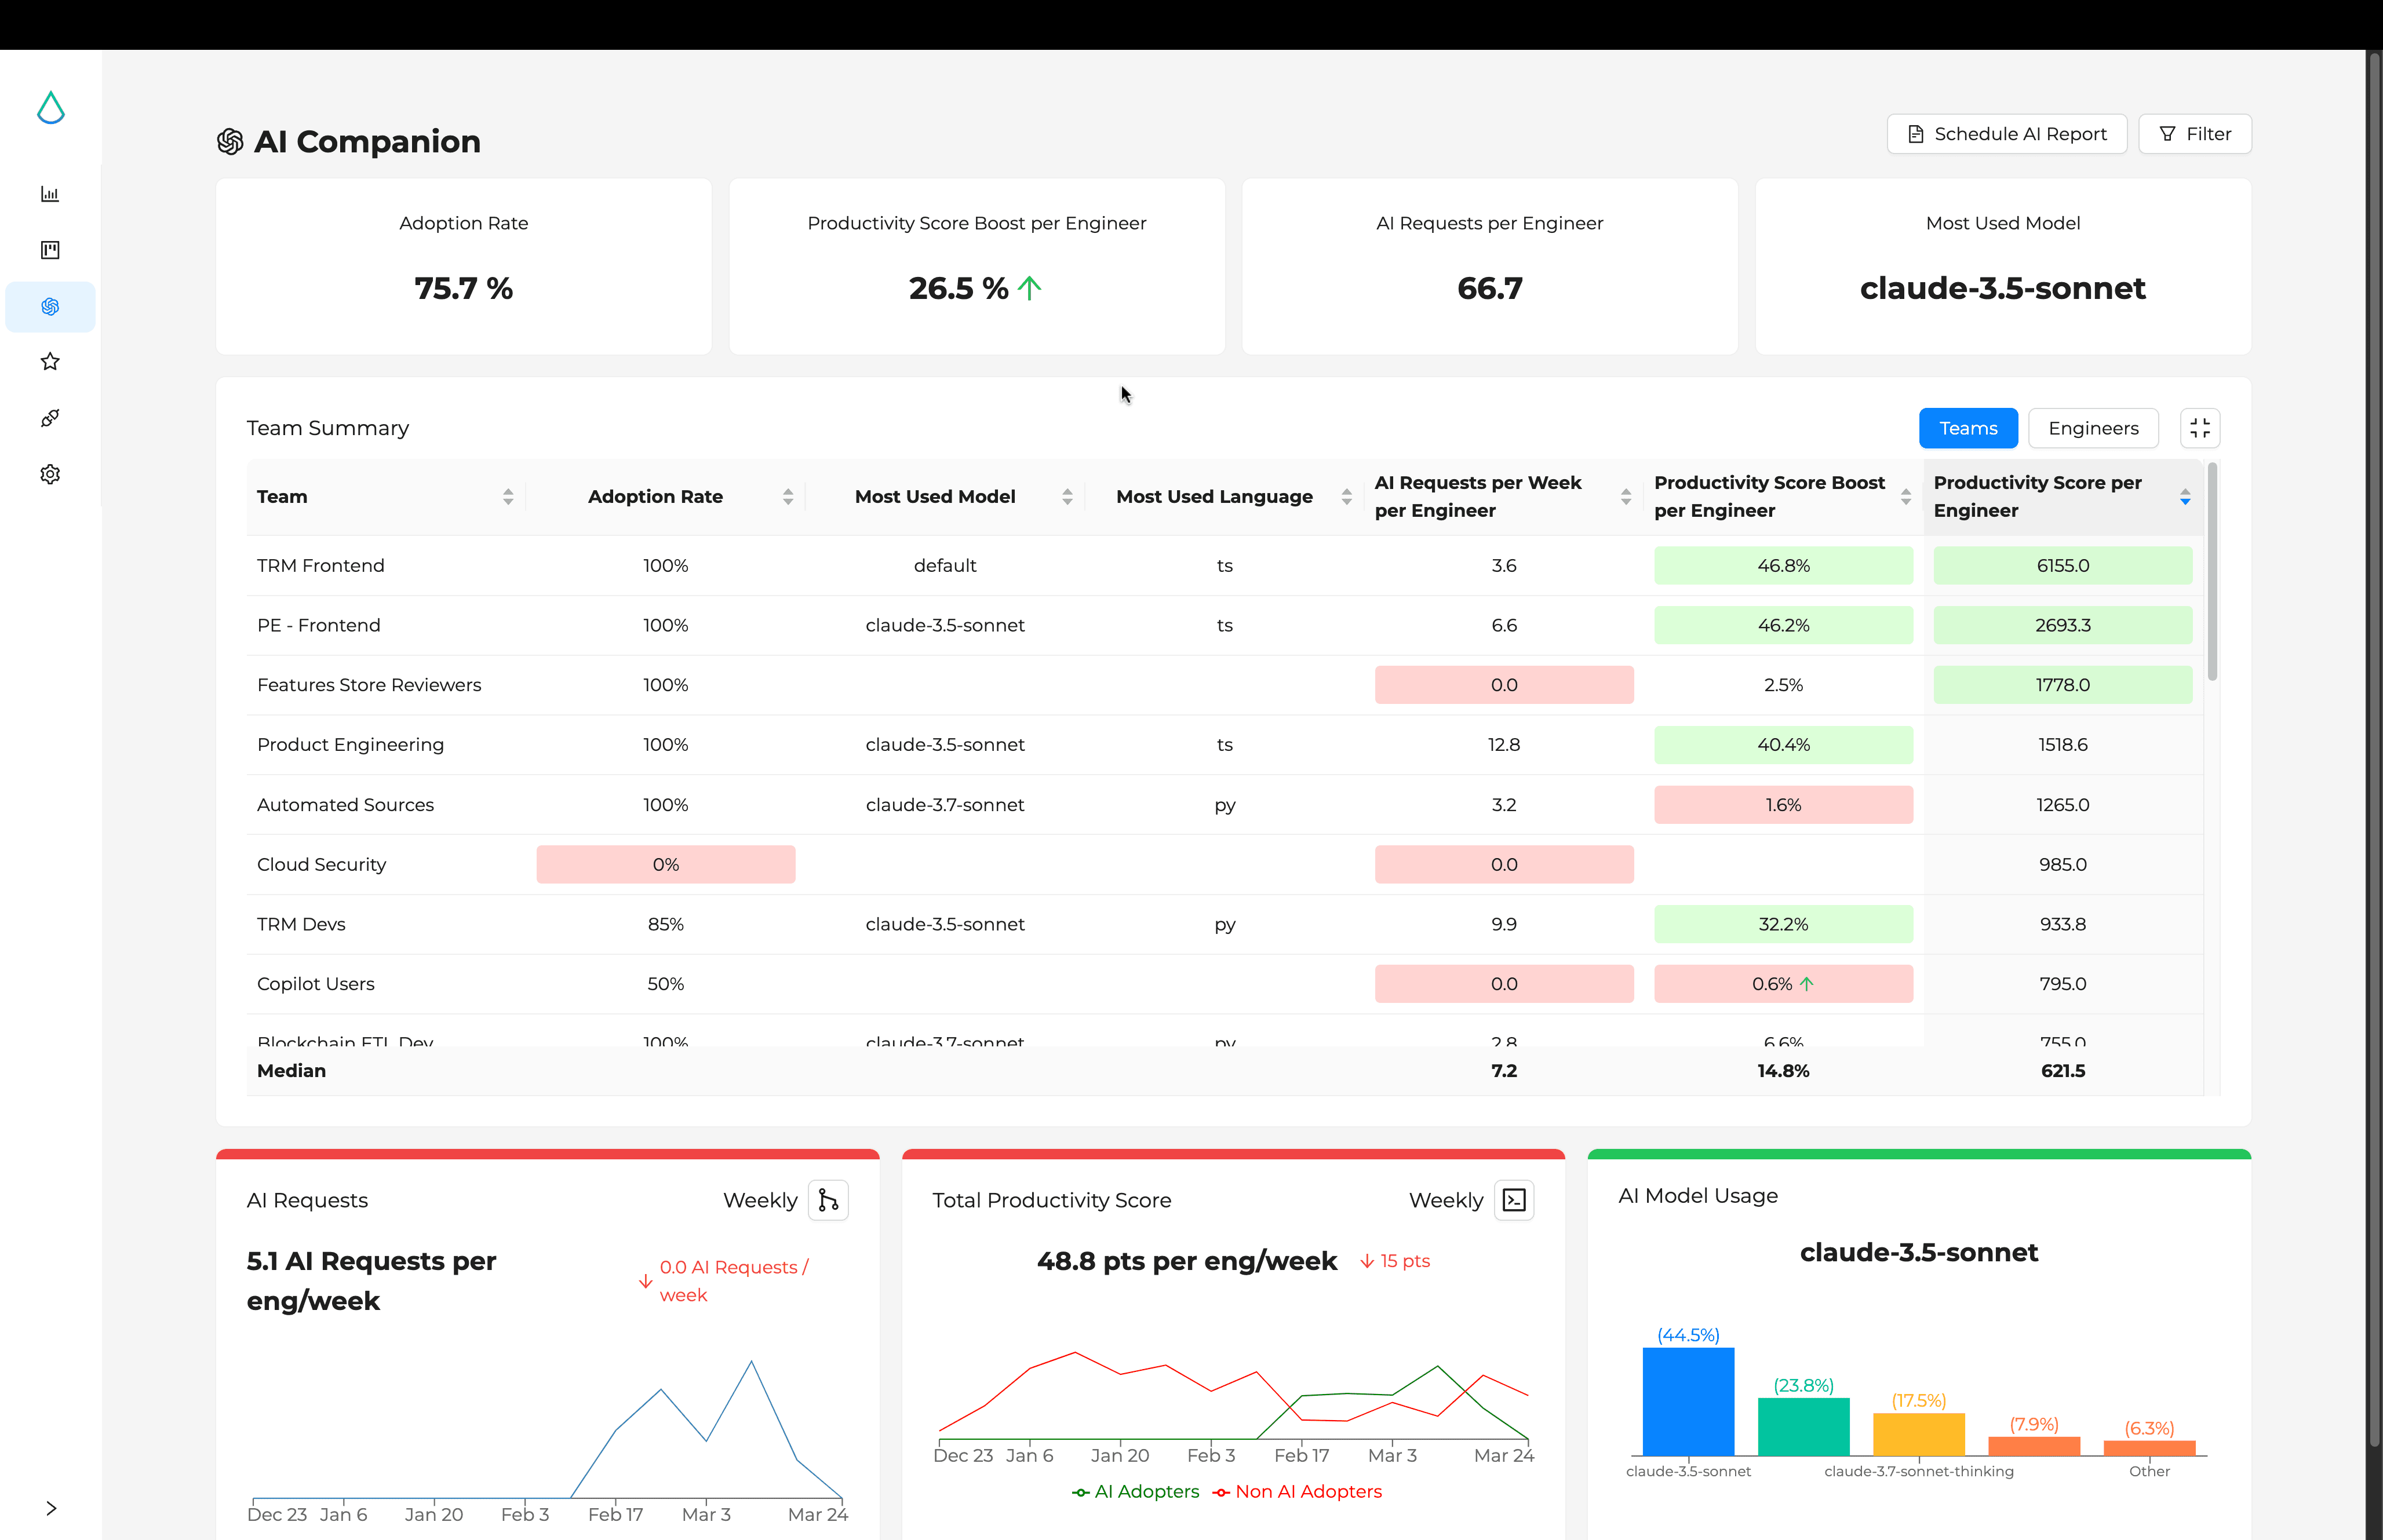This screenshot has width=2383, height=1540.
Task: Click the 0.0 AI Requests / week indicator
Action: click(x=724, y=1281)
